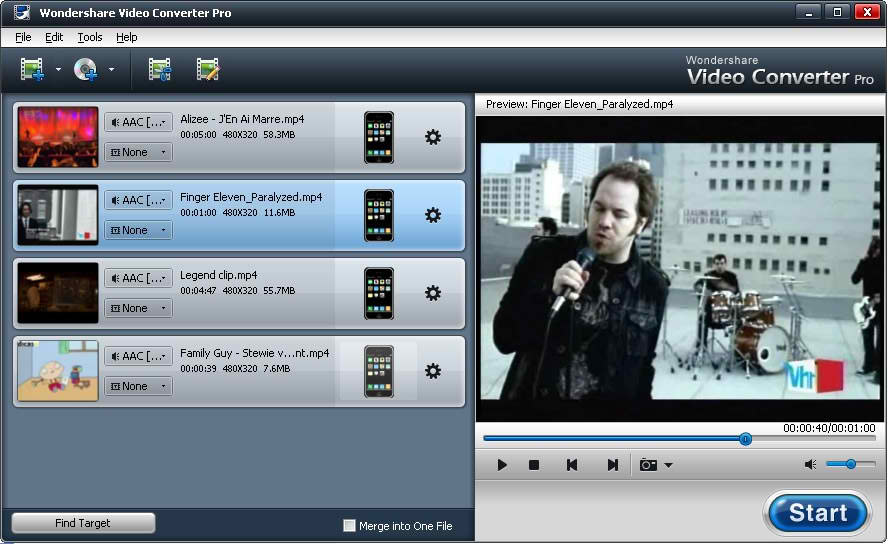Click the Add Video Files icon

(x=32, y=70)
